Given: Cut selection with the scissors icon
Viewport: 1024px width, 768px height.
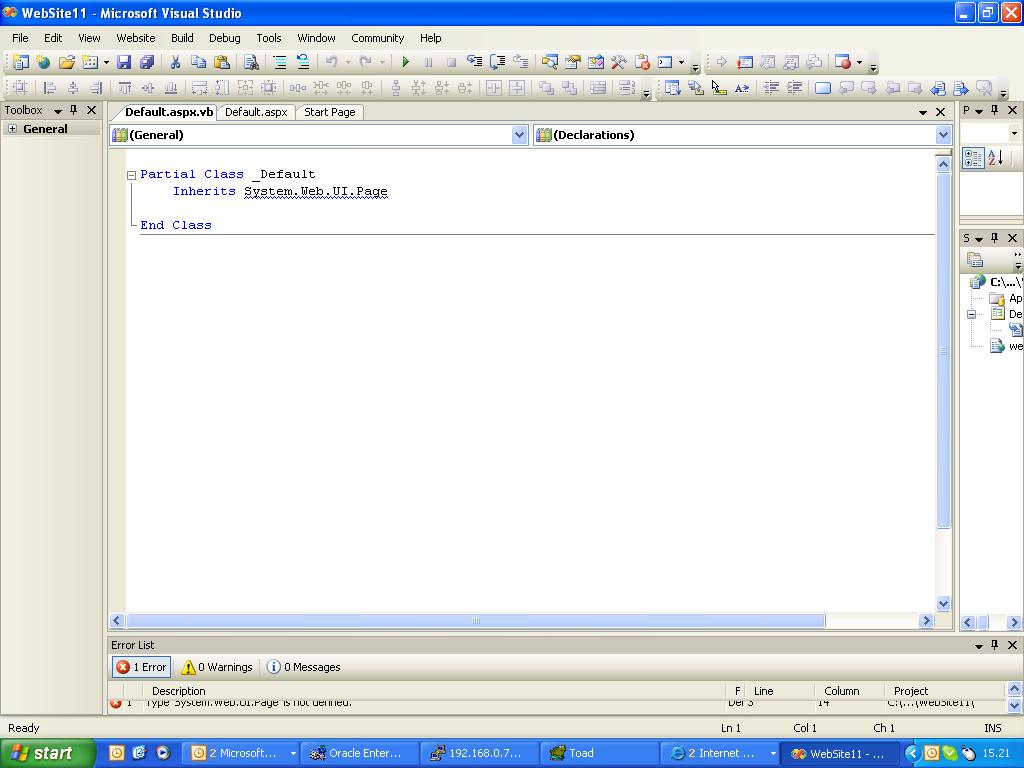Looking at the screenshot, I should point(175,62).
